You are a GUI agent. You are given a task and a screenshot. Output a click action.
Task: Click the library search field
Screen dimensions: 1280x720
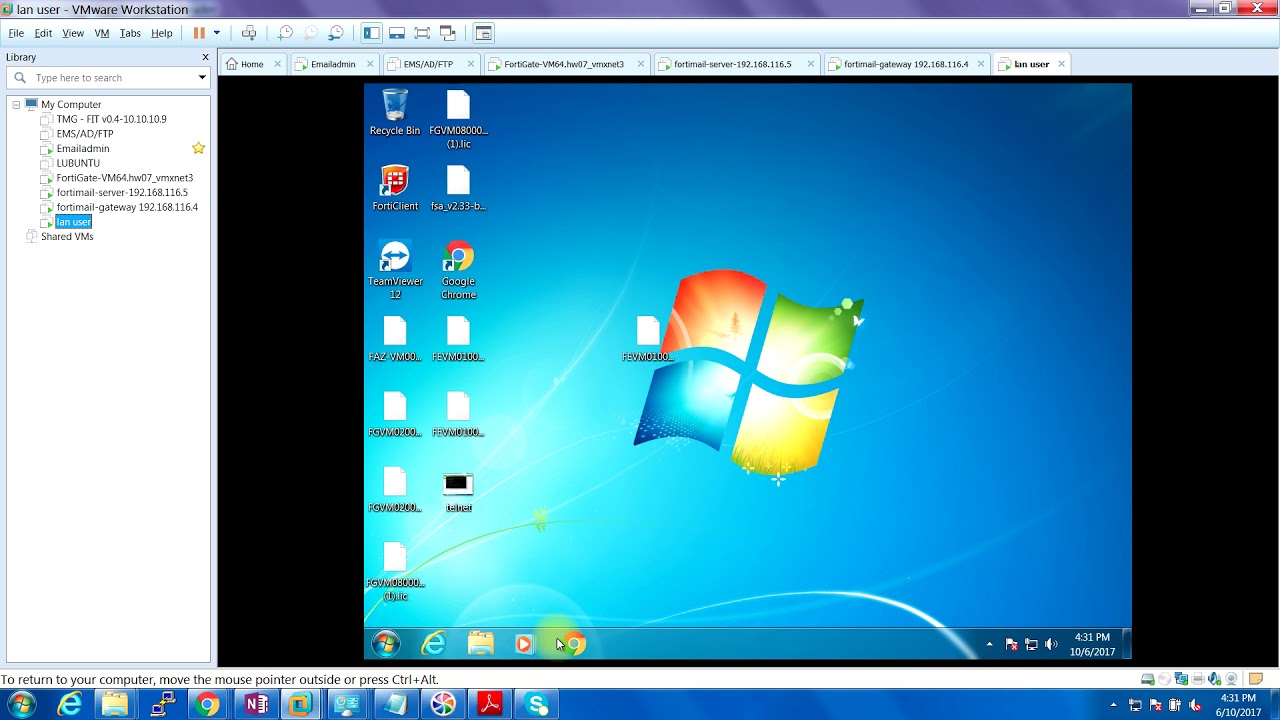(108, 78)
